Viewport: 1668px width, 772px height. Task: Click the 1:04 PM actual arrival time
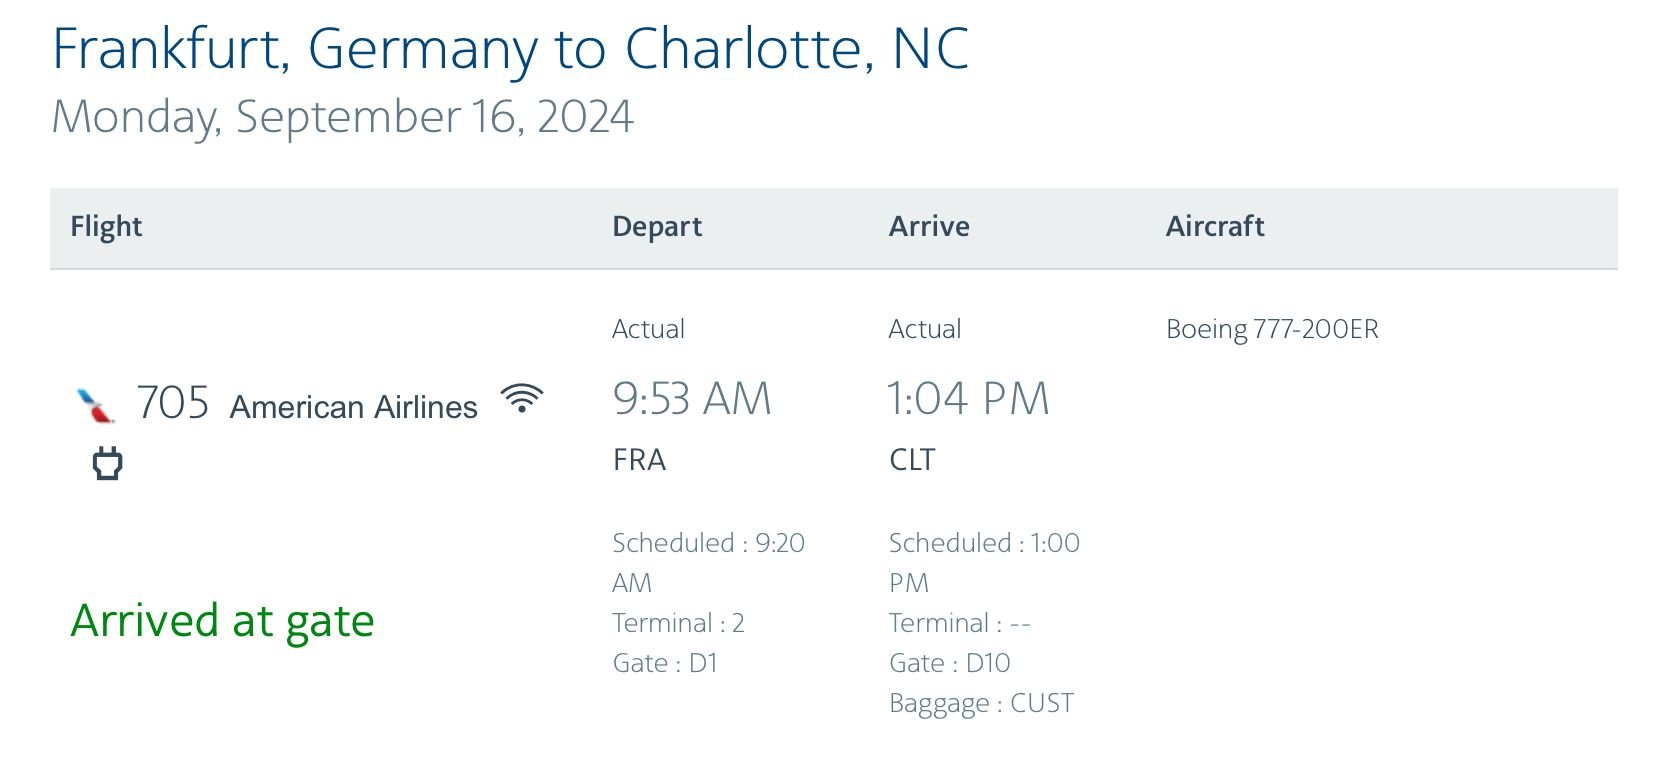968,399
